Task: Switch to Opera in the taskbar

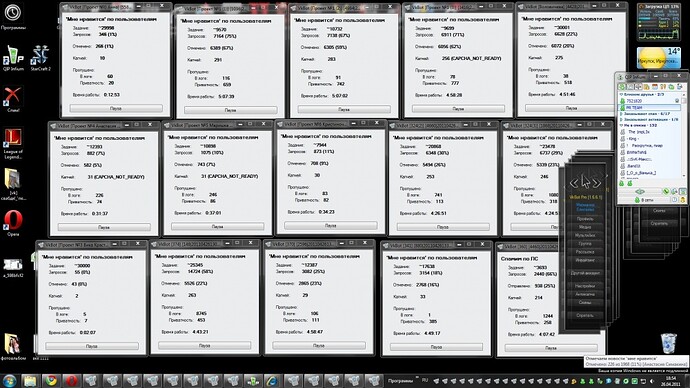Action: pyautogui.click(x=71, y=381)
